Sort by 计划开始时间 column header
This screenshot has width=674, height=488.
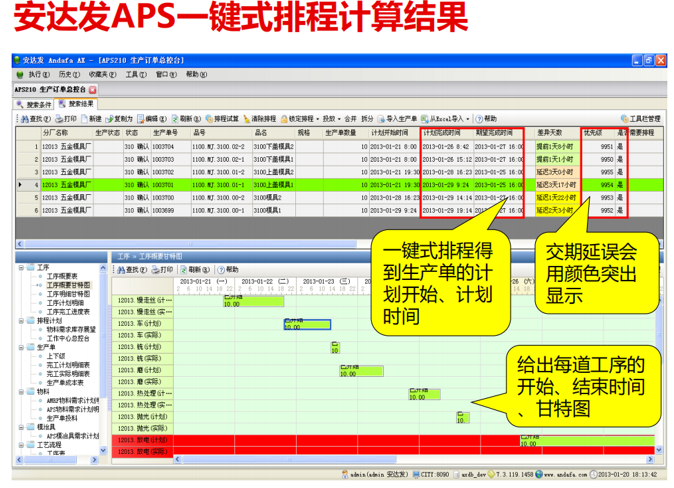point(394,133)
